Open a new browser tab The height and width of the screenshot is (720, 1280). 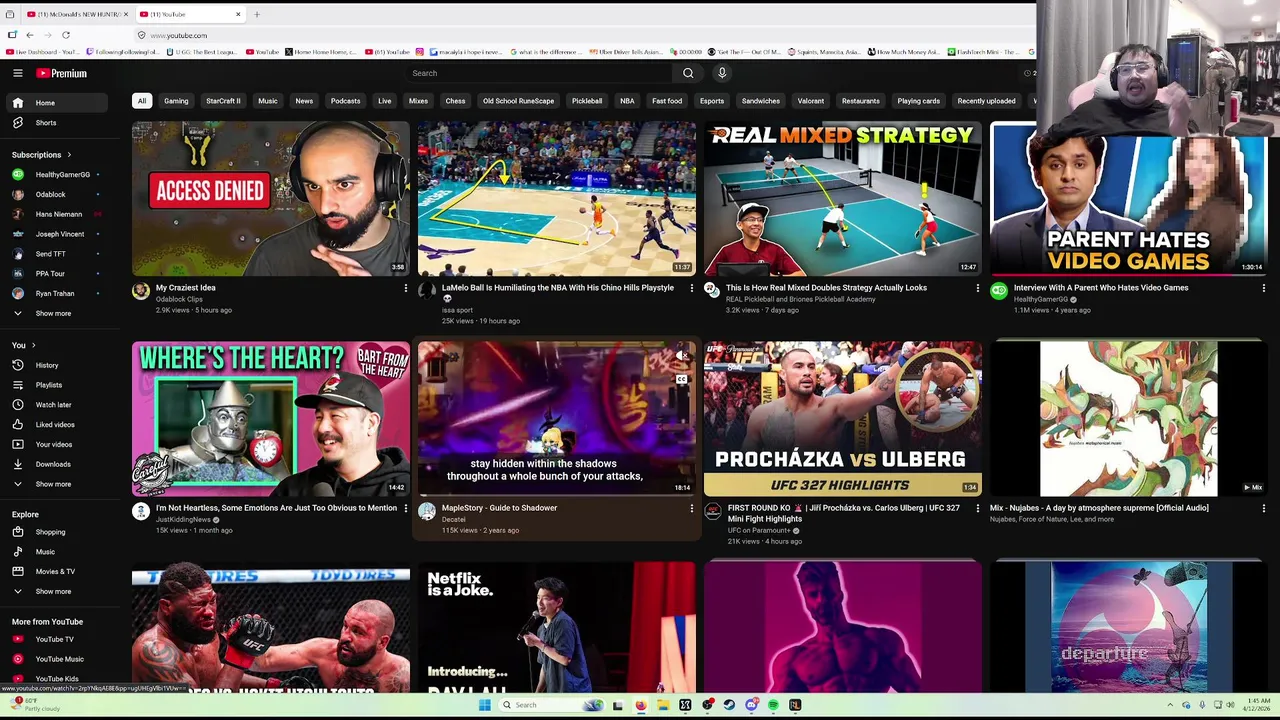point(257,14)
